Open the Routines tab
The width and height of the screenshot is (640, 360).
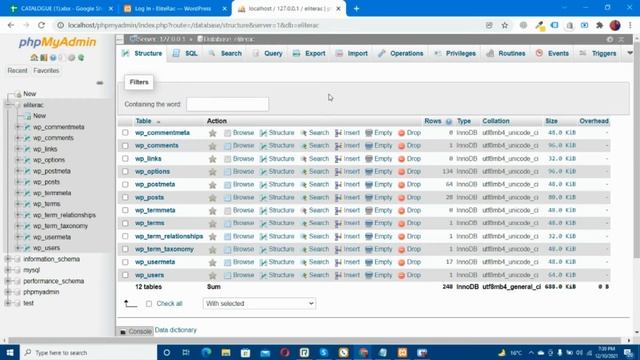click(x=506, y=53)
